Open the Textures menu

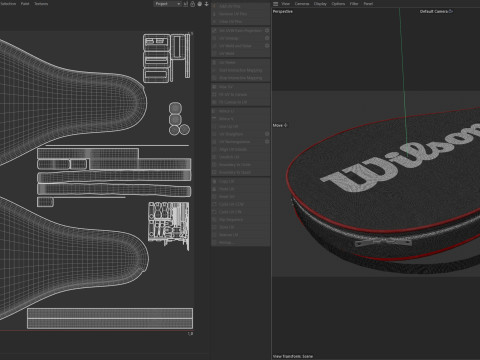tap(41, 4)
